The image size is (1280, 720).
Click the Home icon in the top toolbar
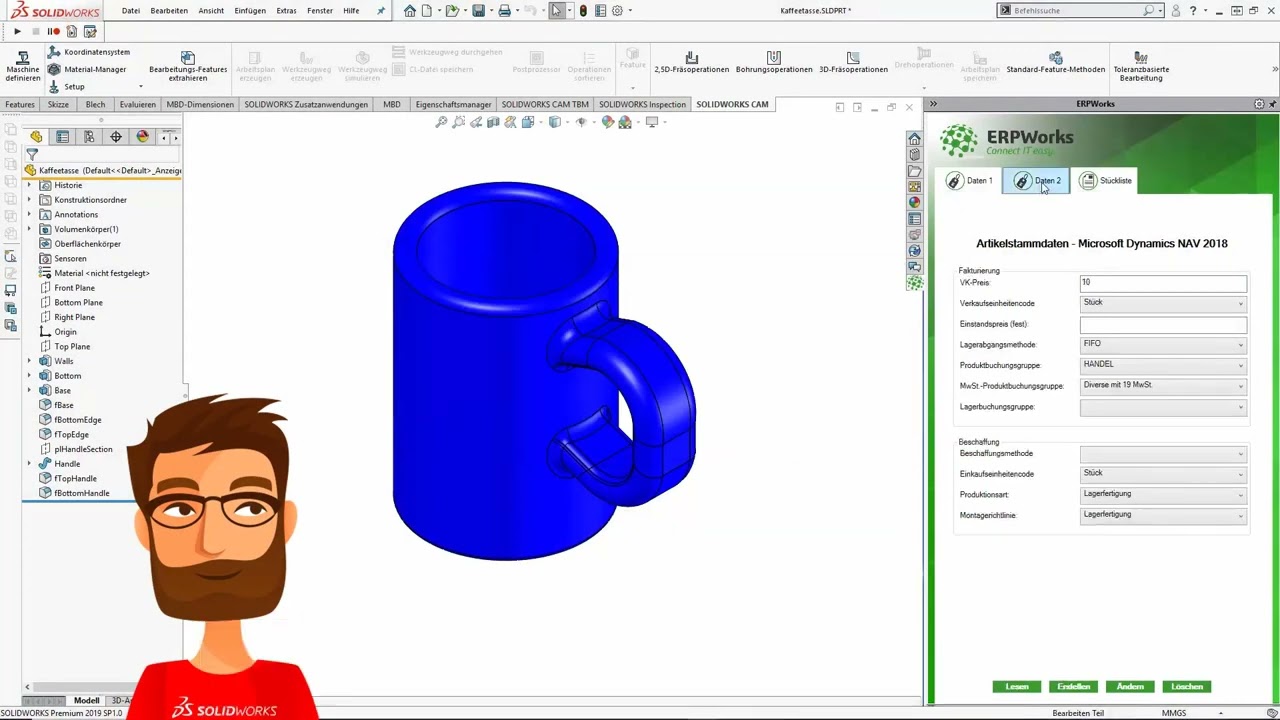410,11
